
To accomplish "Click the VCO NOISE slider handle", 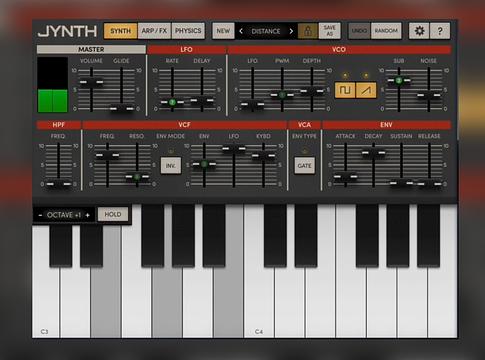I will (429, 95).
